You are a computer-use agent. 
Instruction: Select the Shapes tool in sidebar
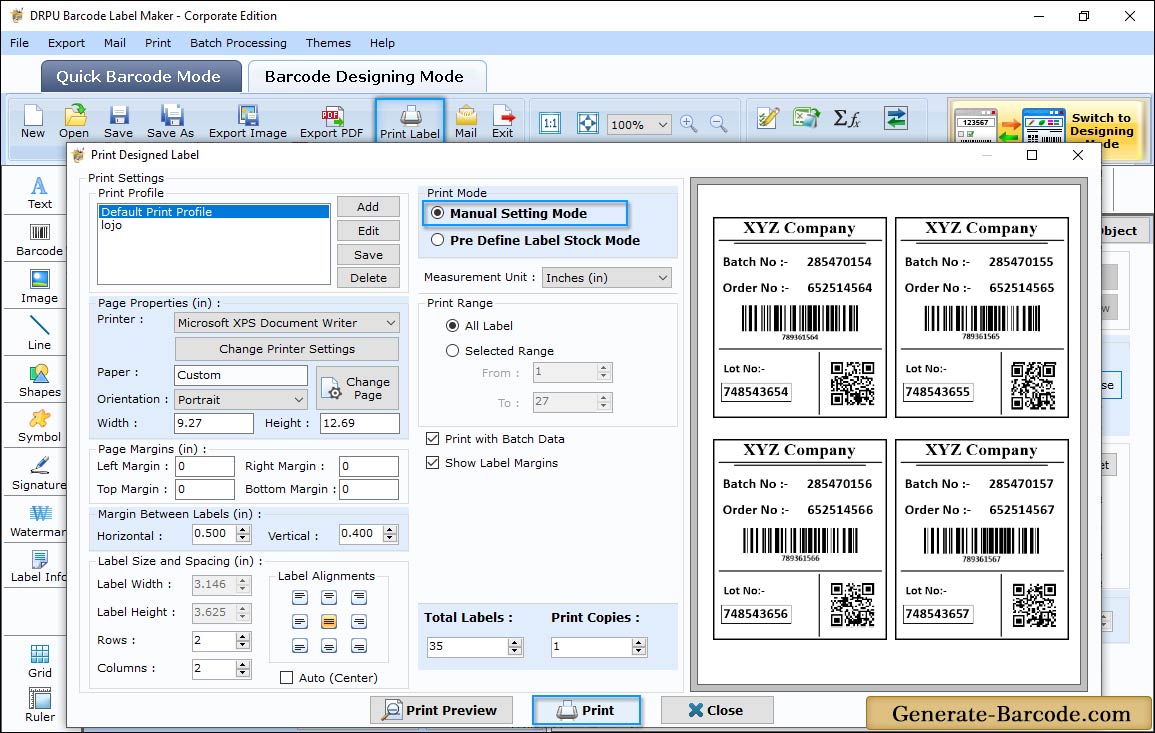(39, 381)
